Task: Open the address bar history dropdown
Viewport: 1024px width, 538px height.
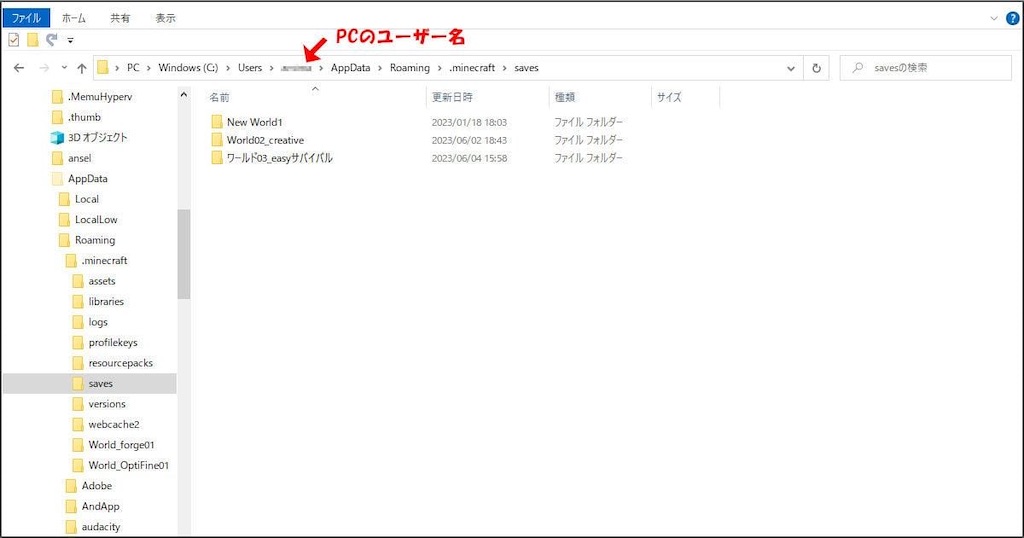Action: tap(791, 68)
